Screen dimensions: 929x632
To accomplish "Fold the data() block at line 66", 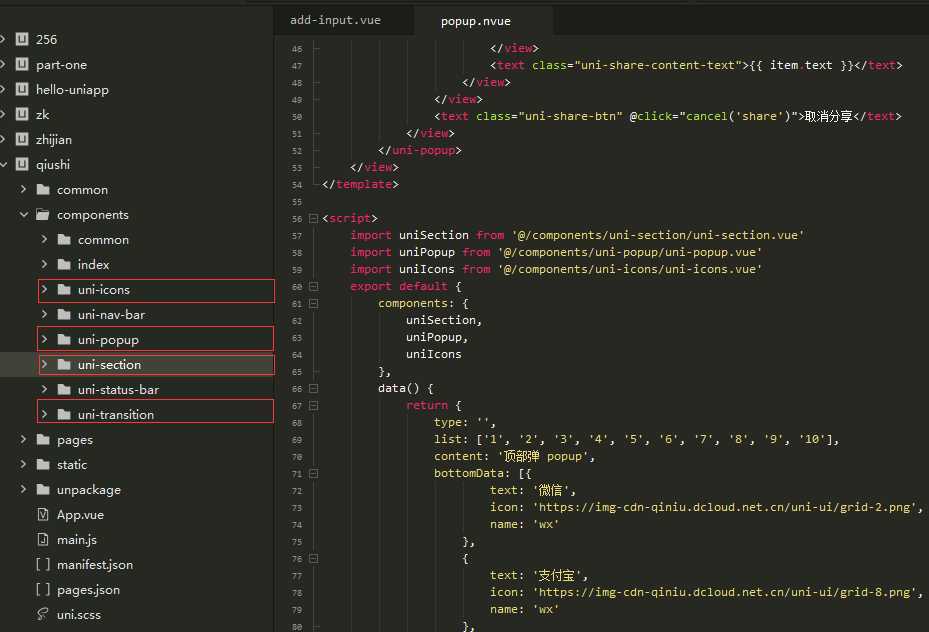I will [313, 389].
